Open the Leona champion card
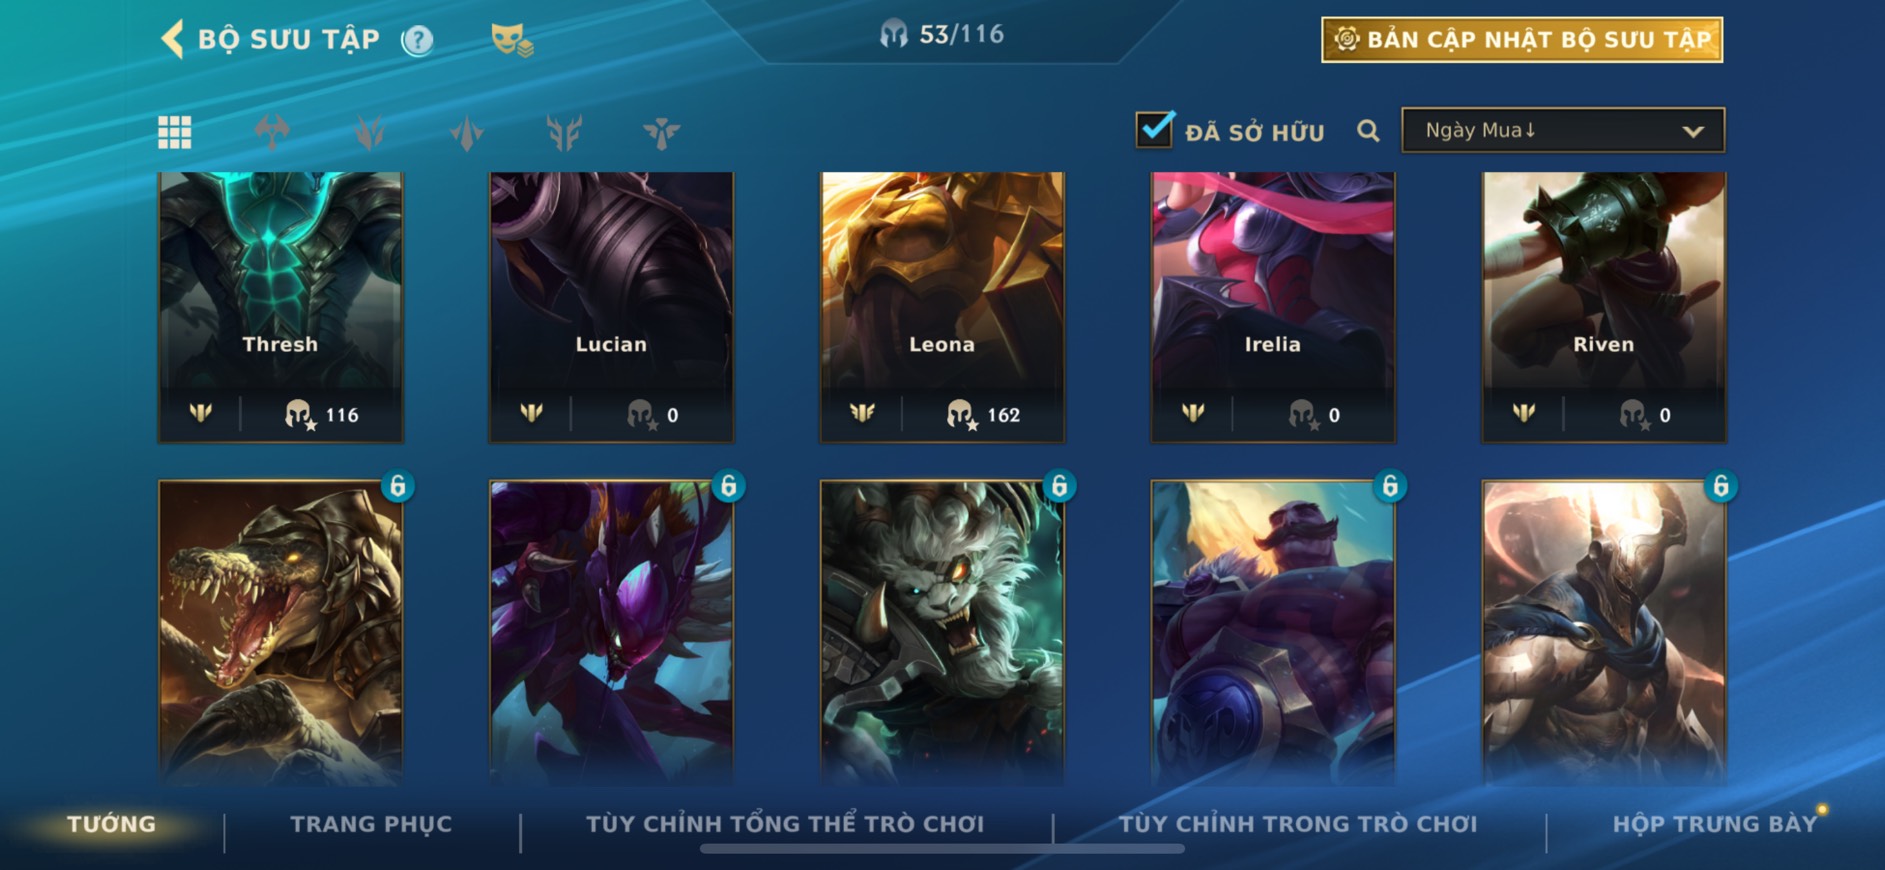Viewport: 1885px width, 870px height. coord(942,307)
